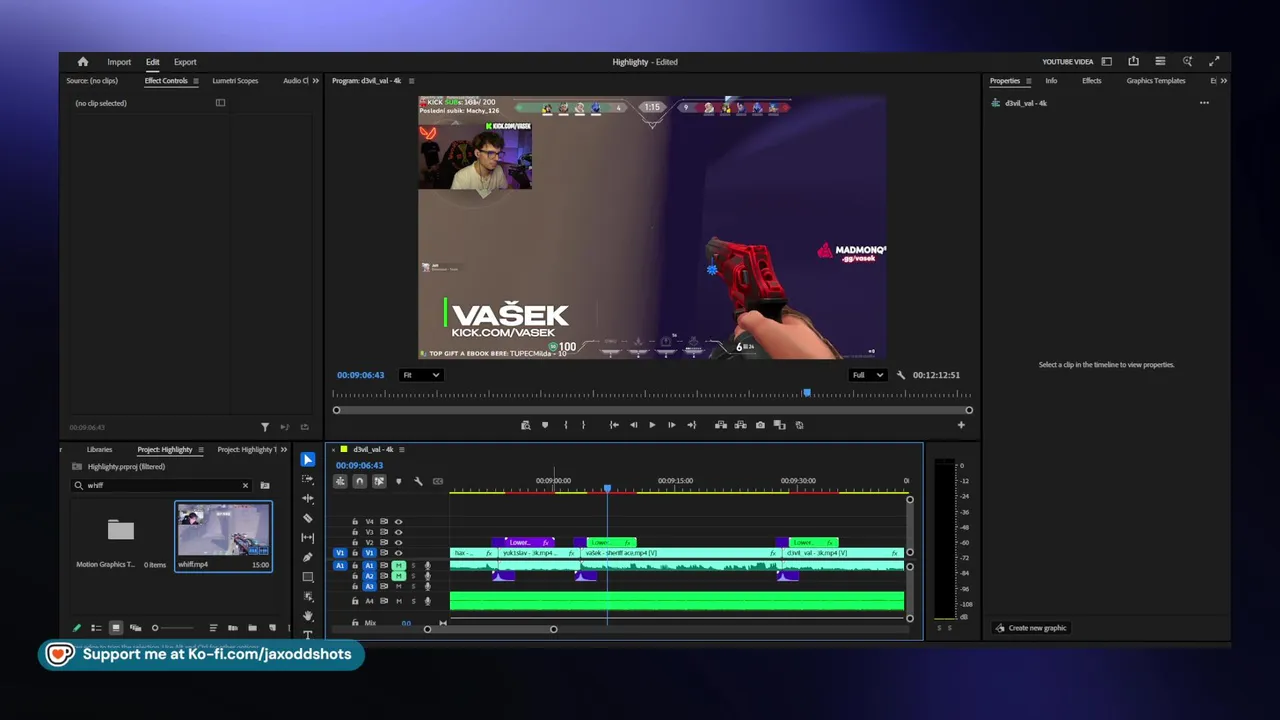Image resolution: width=1280 pixels, height=720 pixels.
Task: Click the Home icon in header
Action: pyautogui.click(x=83, y=62)
